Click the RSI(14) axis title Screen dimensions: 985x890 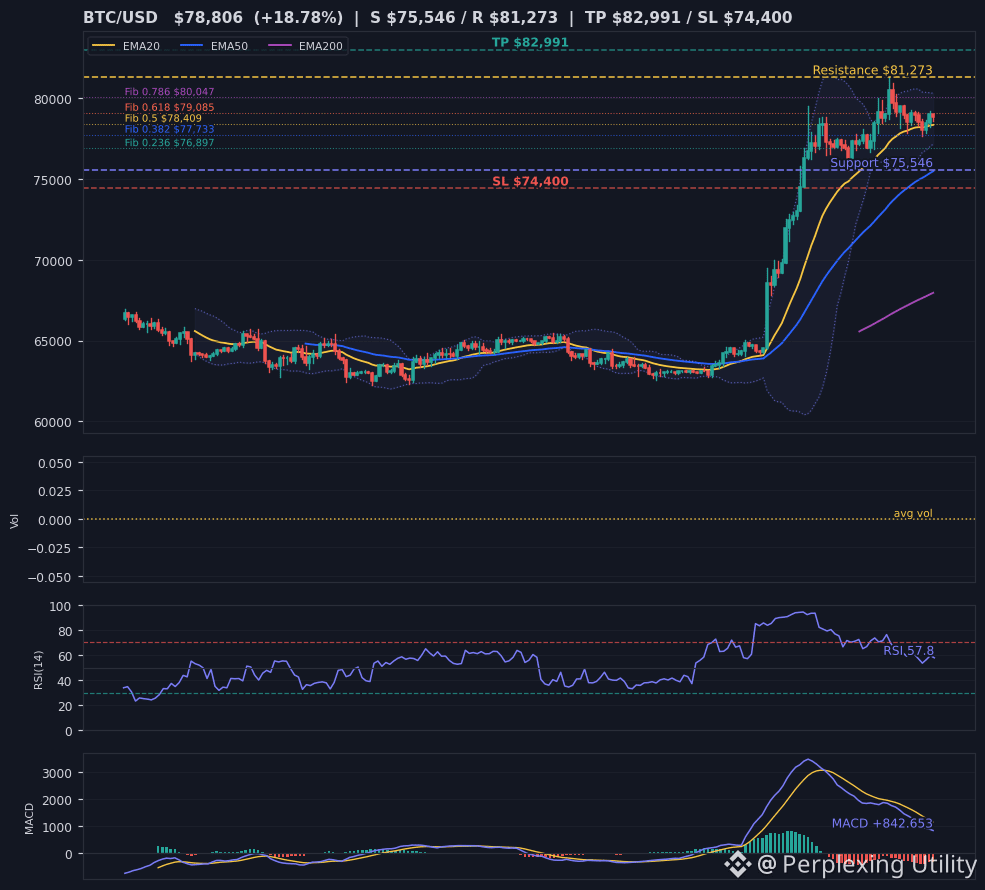click(x=38, y=670)
